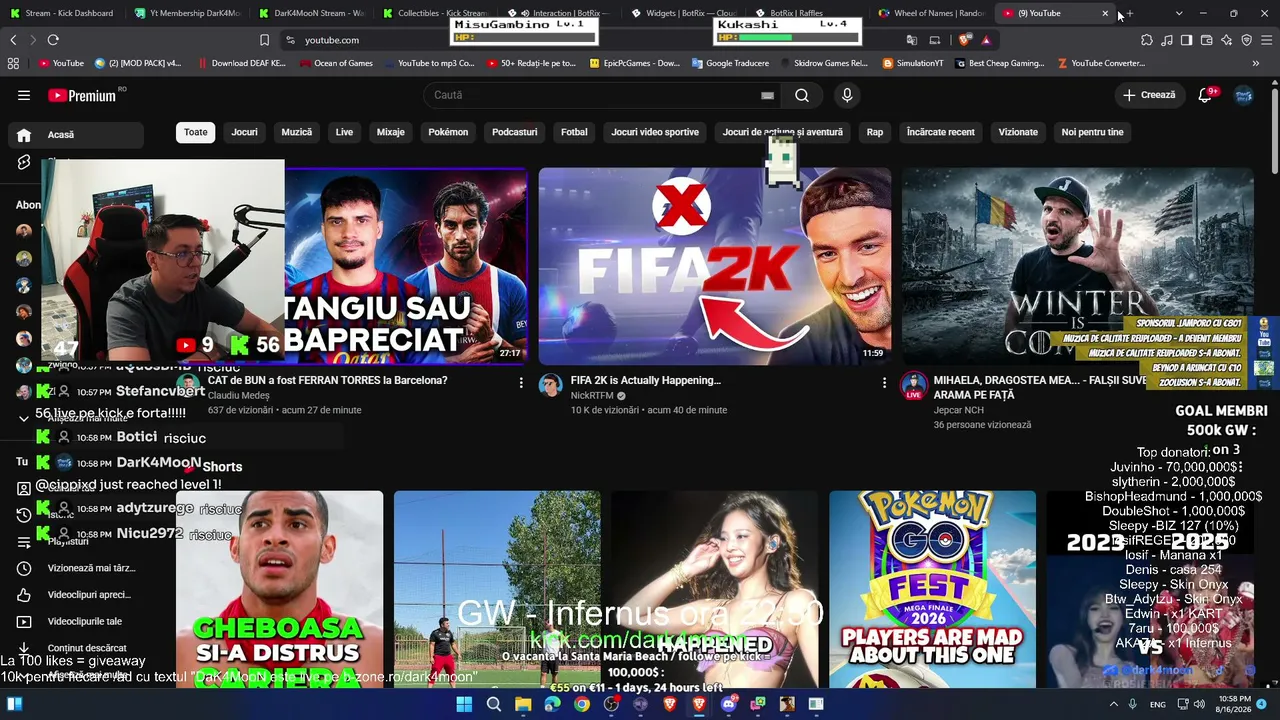Filter the feed by Jocuri
The height and width of the screenshot is (720, 1280).
tap(245, 132)
